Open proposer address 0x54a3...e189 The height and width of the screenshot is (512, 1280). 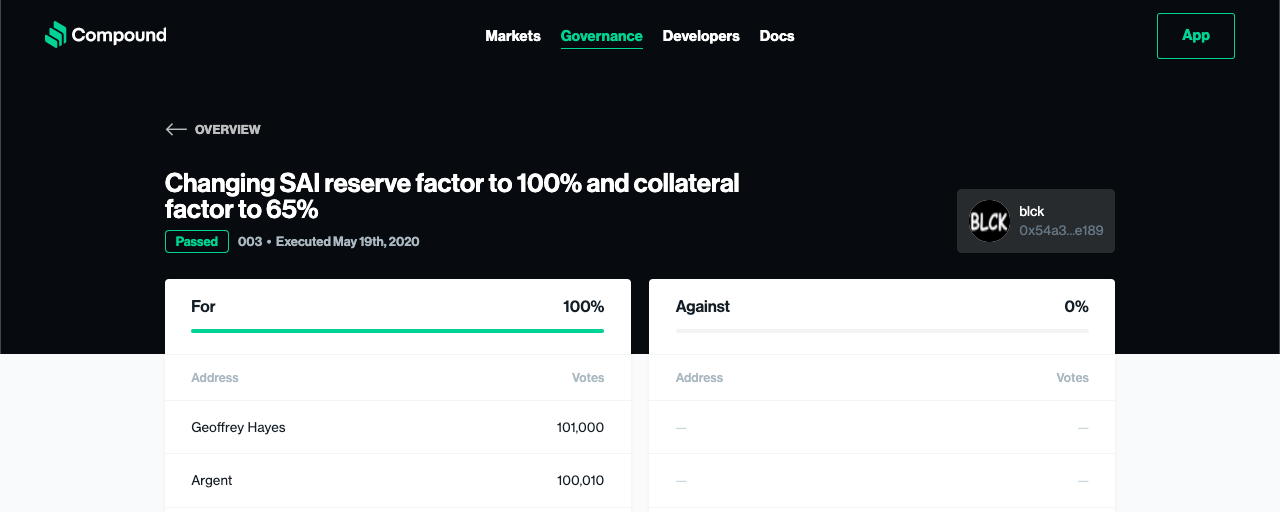tap(1061, 231)
